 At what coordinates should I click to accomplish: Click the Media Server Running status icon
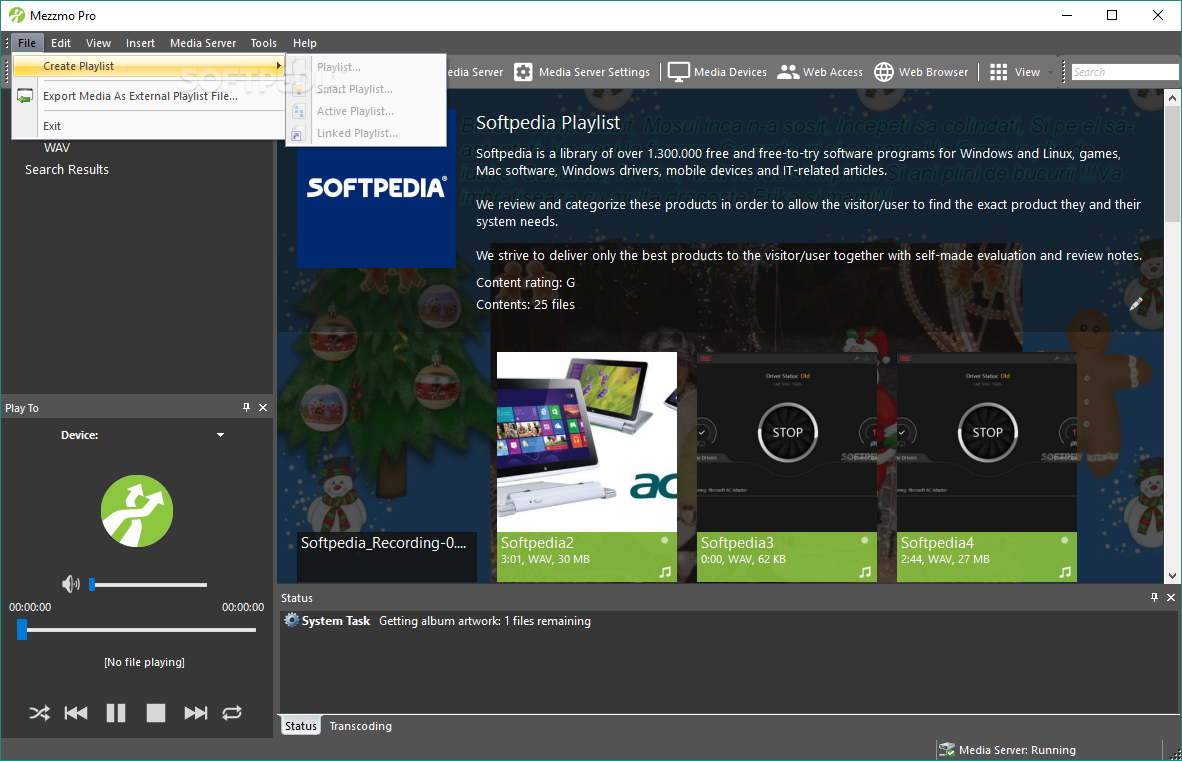coord(947,750)
